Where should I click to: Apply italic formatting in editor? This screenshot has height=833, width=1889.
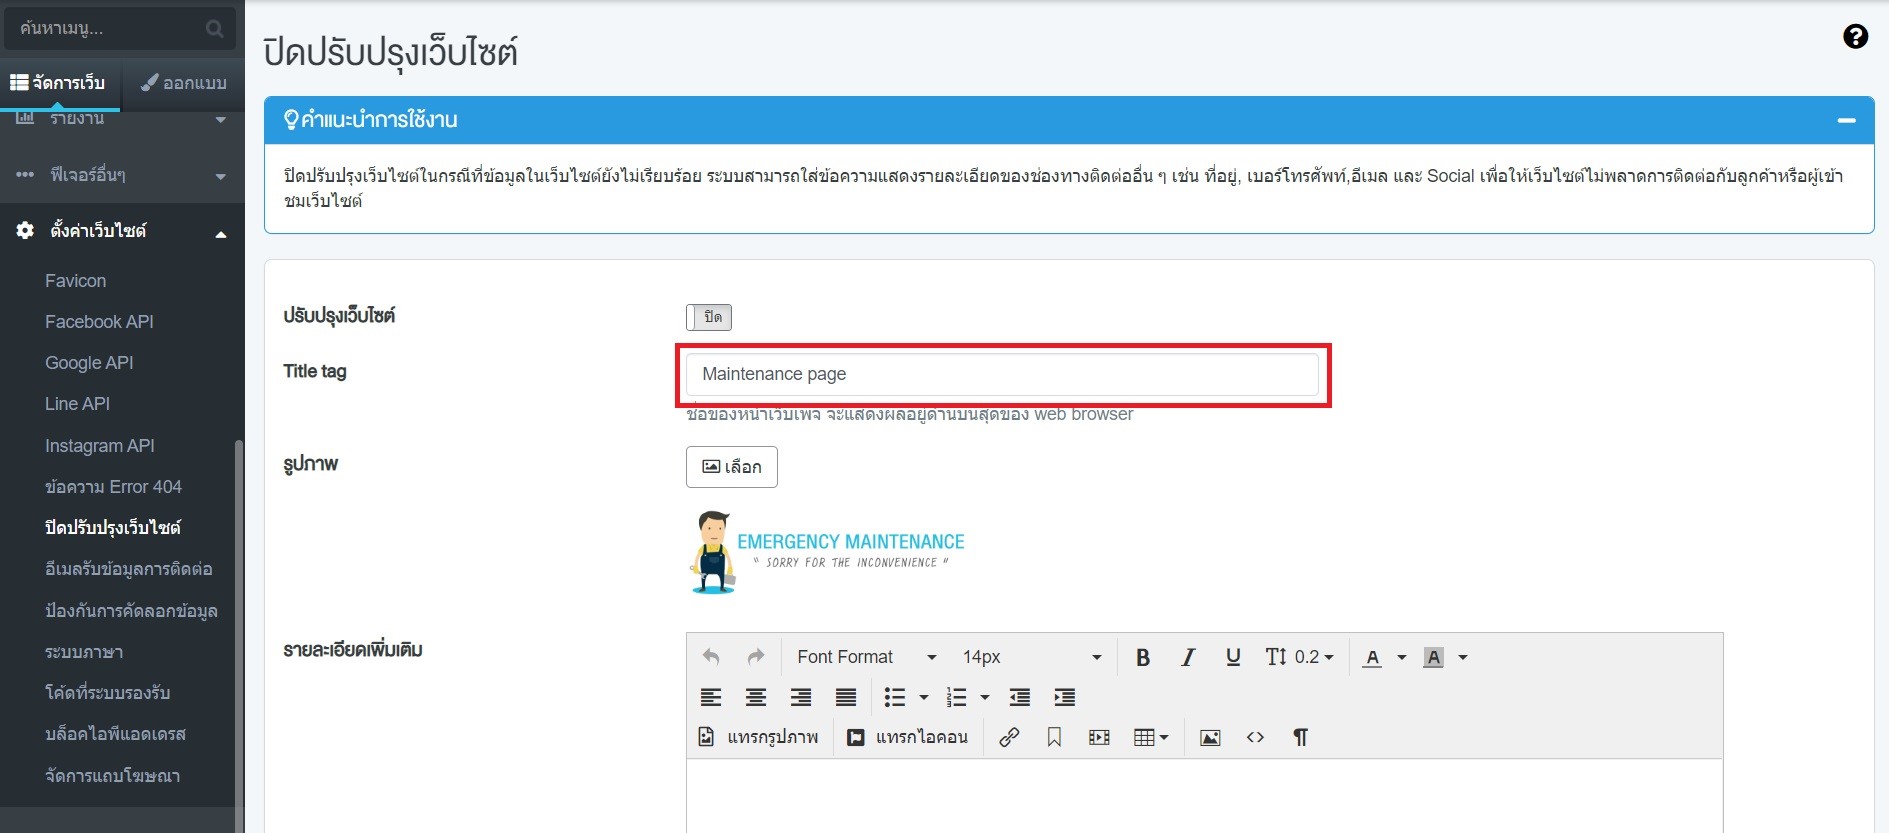1188,657
